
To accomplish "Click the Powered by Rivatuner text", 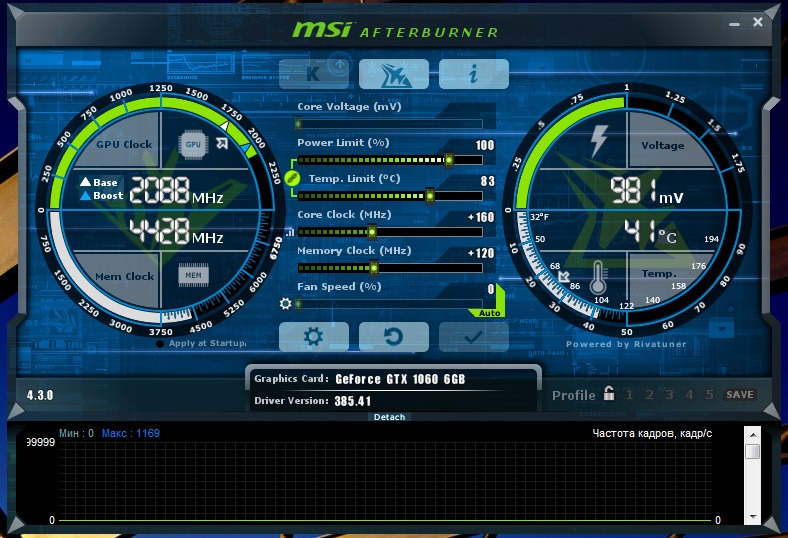I will coord(626,344).
